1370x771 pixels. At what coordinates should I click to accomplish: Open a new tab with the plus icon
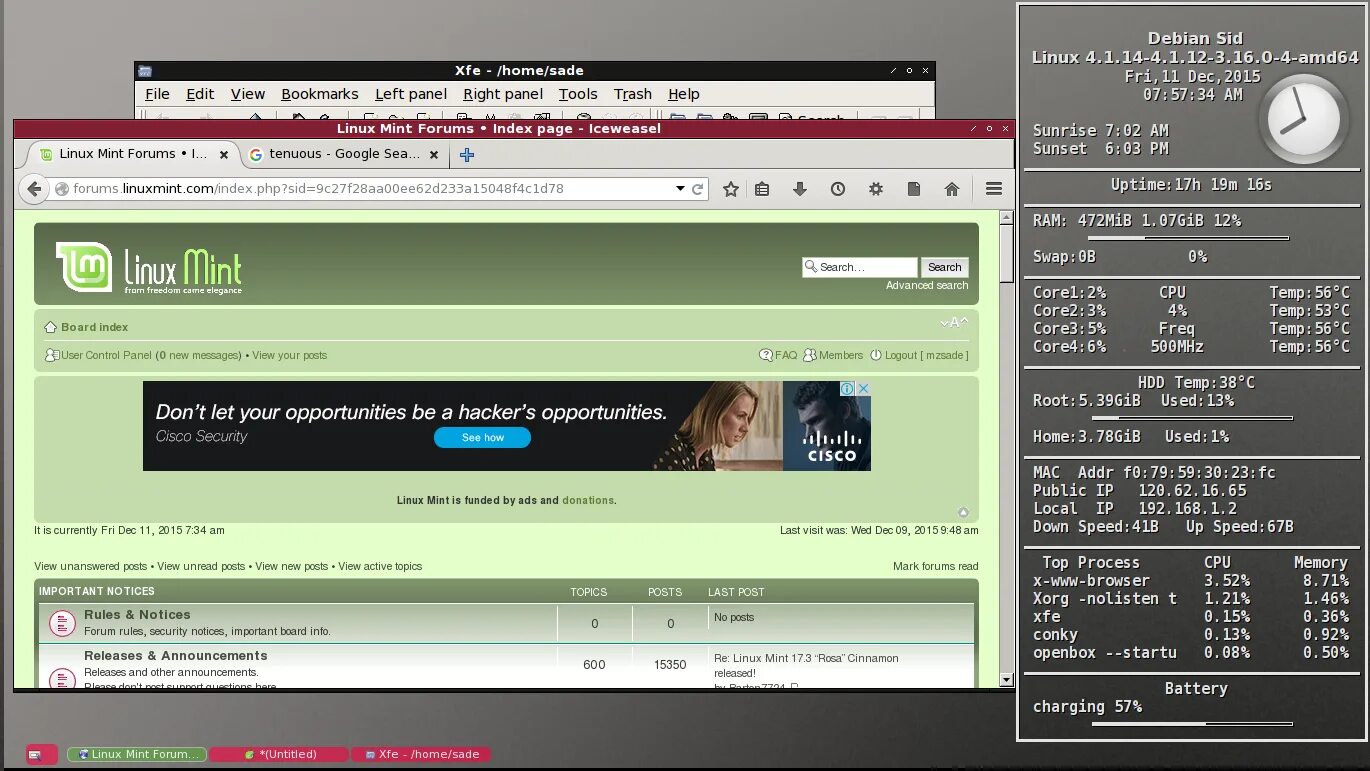(467, 155)
